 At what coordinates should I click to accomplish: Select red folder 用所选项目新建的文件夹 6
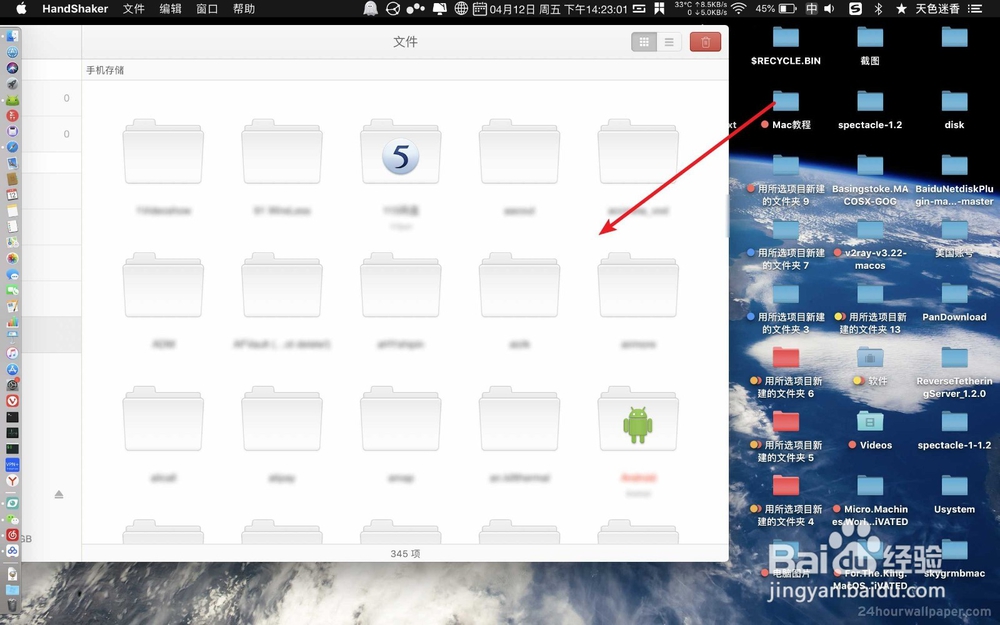[786, 372]
